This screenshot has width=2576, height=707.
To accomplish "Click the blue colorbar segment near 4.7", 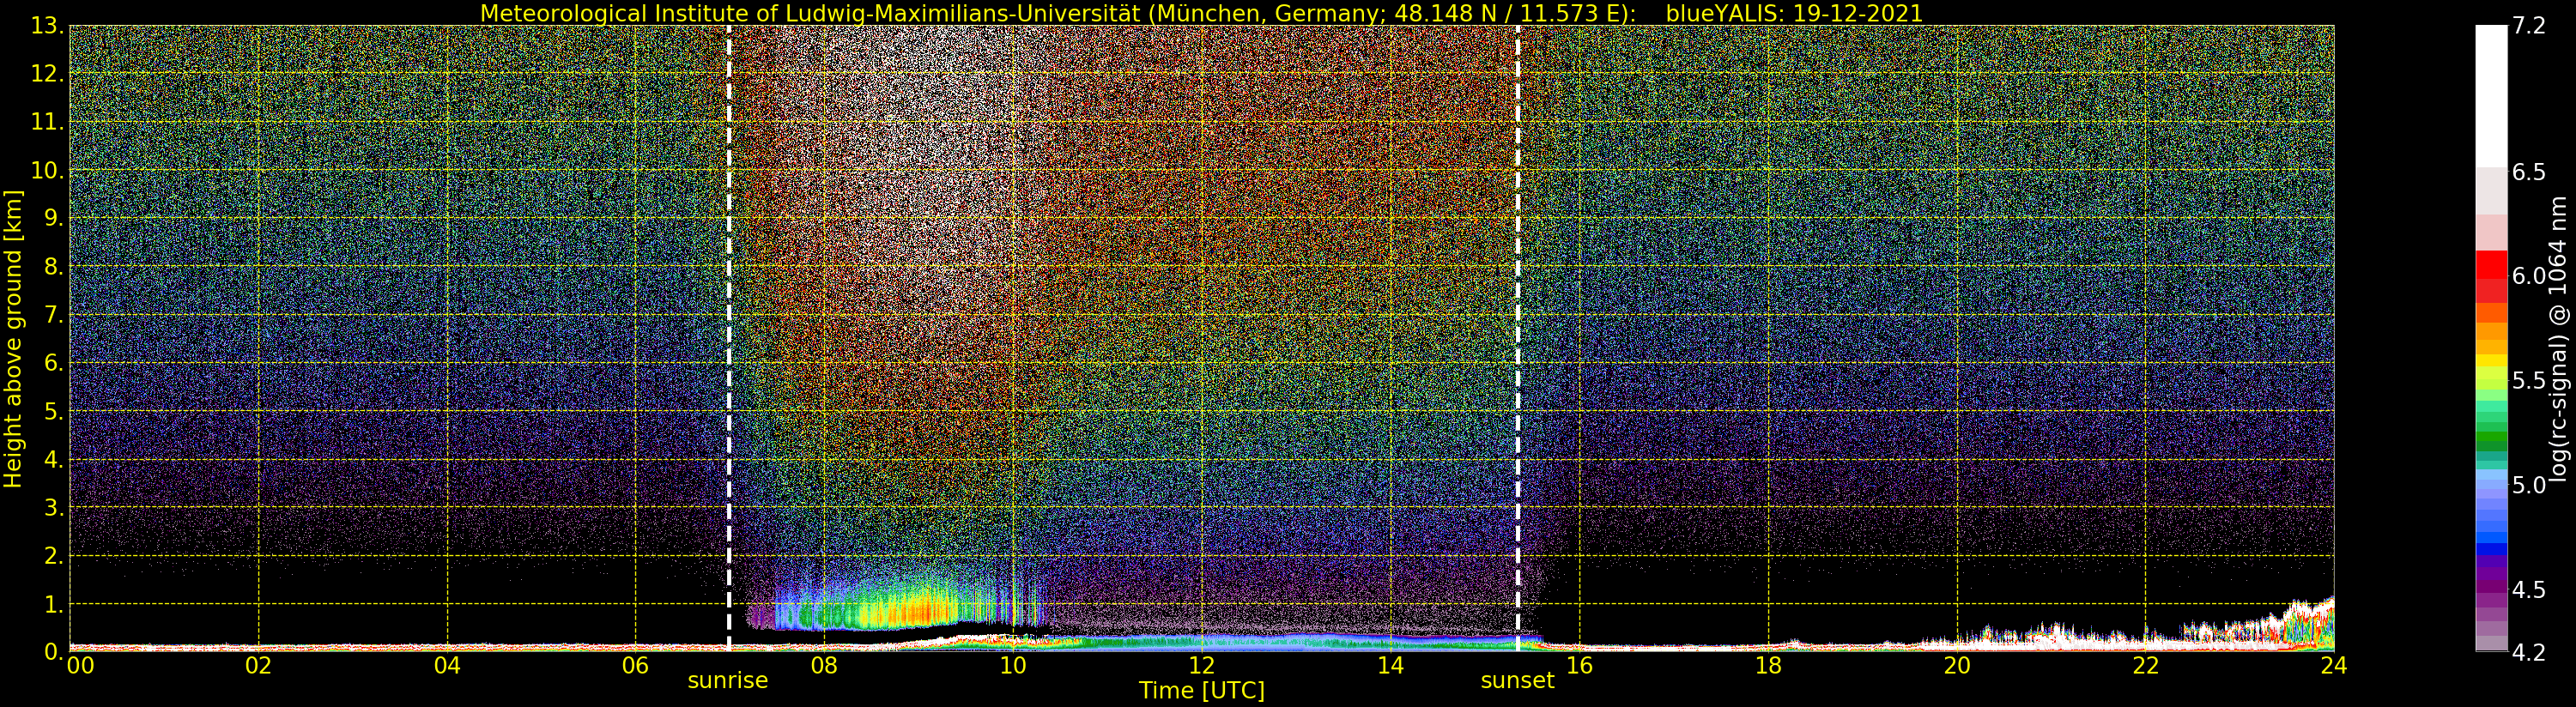I will click(2491, 548).
